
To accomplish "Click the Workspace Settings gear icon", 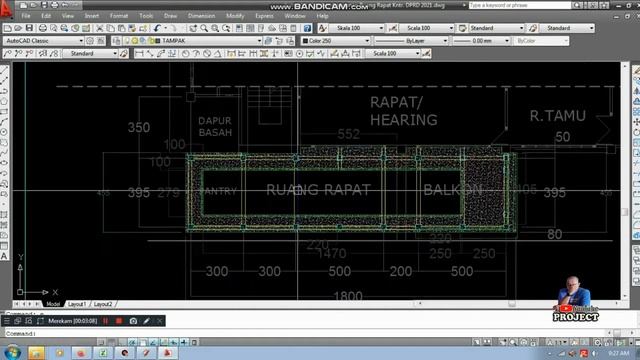I will 90,41.
